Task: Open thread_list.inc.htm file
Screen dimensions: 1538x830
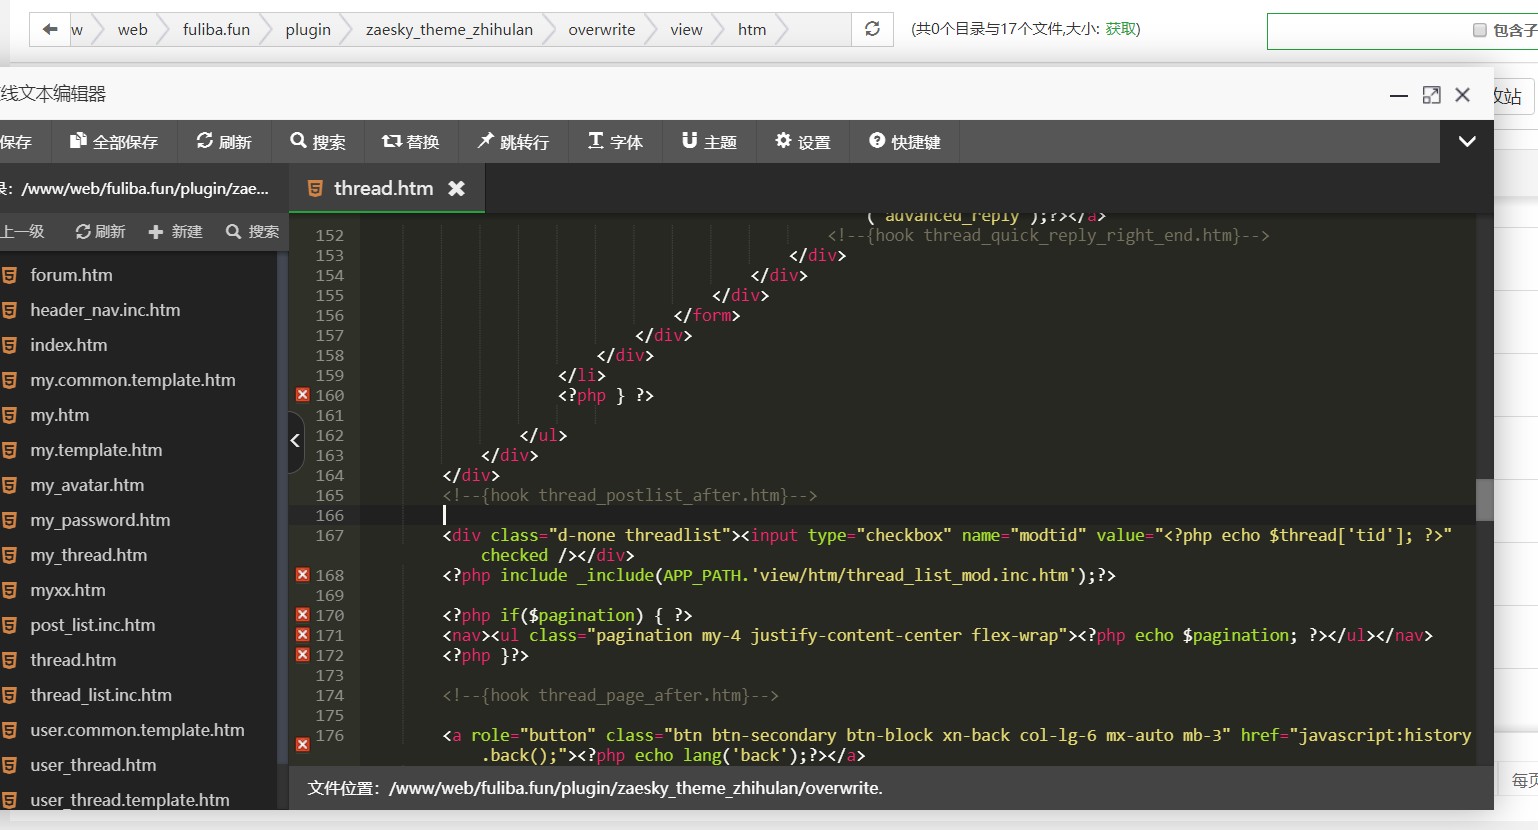Action: [101, 695]
